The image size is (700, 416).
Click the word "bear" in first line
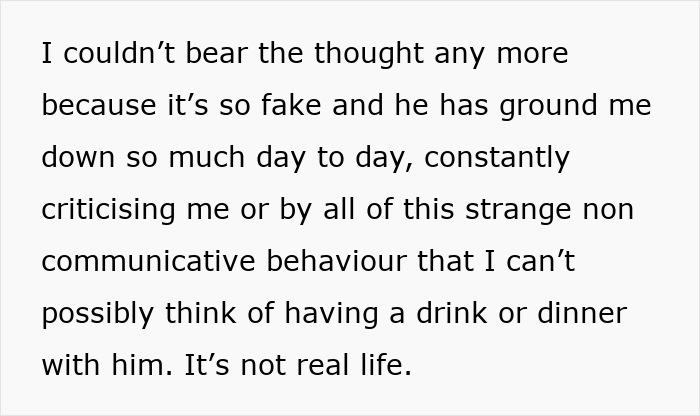pyautogui.click(x=216, y=53)
